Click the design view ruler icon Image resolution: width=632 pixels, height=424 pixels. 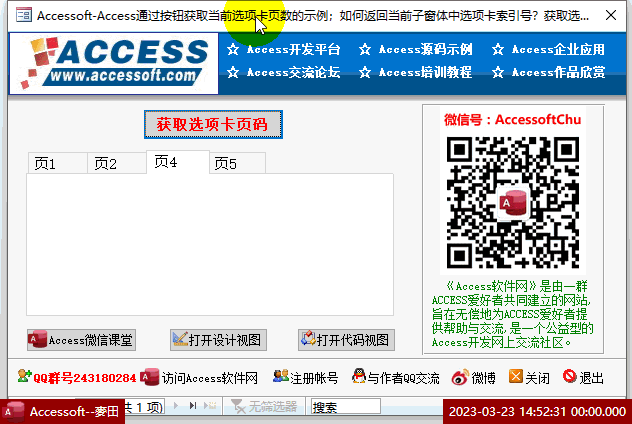(x=180, y=339)
